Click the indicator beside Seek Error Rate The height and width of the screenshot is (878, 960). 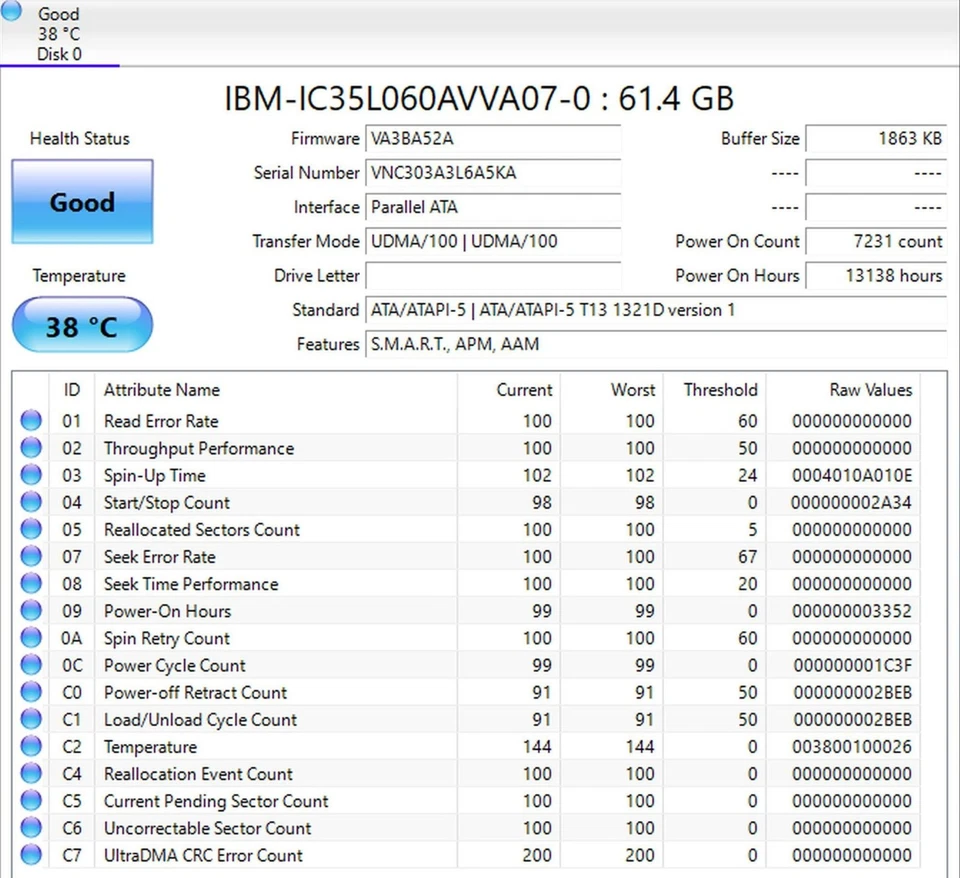(x=30, y=556)
